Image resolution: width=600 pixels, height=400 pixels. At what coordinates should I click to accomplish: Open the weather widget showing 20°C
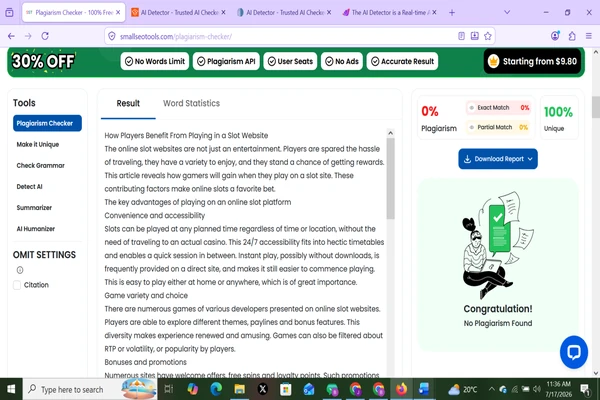click(x=463, y=389)
